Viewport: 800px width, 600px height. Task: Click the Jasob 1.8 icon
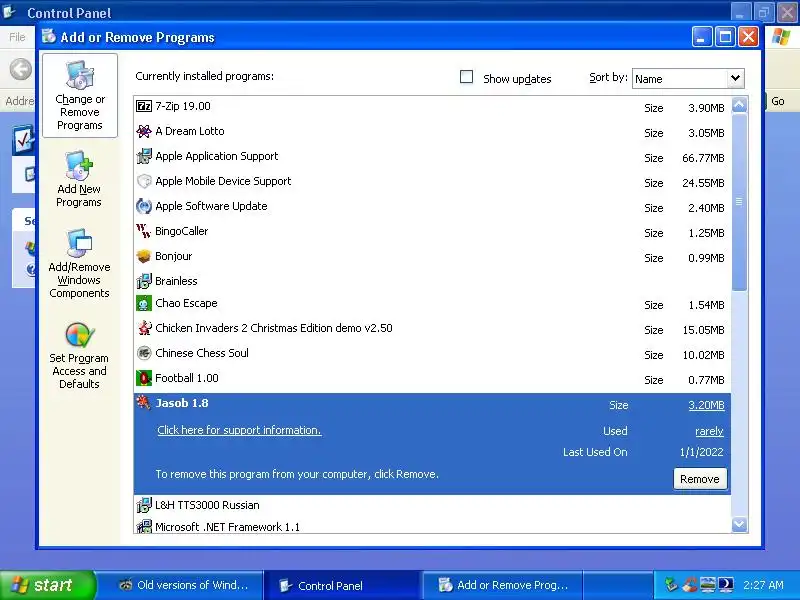144,403
